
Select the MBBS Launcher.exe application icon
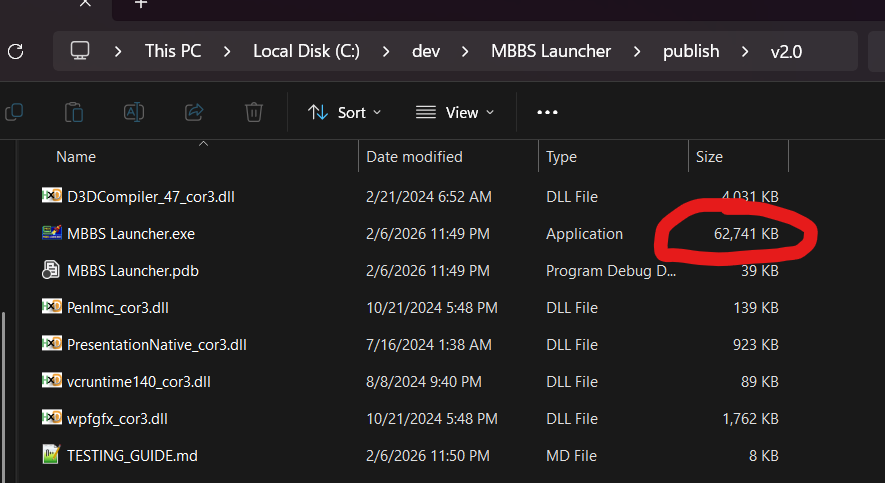(x=52, y=233)
